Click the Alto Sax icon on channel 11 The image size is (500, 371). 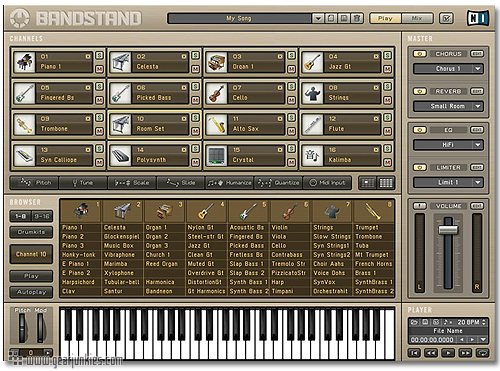(216, 124)
